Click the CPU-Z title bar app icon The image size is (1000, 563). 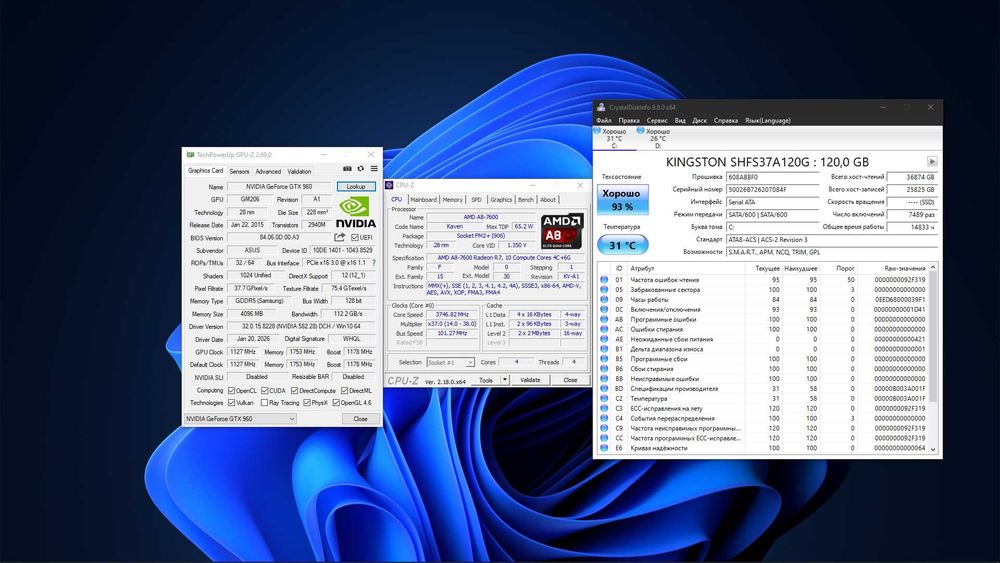point(389,185)
